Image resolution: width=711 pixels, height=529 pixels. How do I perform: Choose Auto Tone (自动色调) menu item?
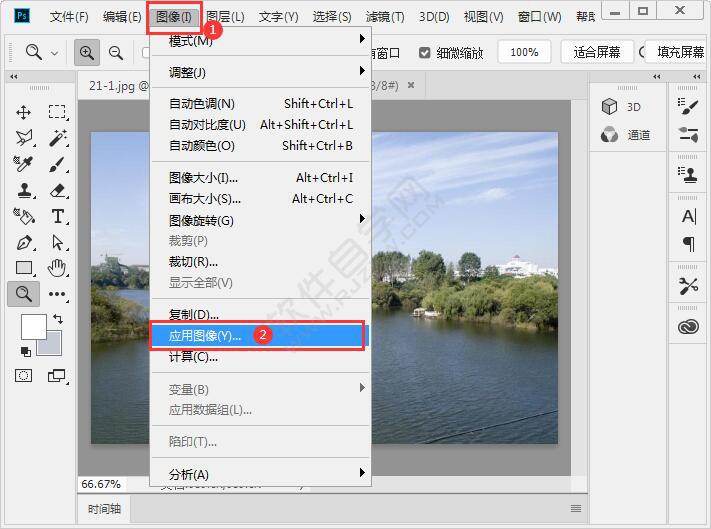coord(260,104)
